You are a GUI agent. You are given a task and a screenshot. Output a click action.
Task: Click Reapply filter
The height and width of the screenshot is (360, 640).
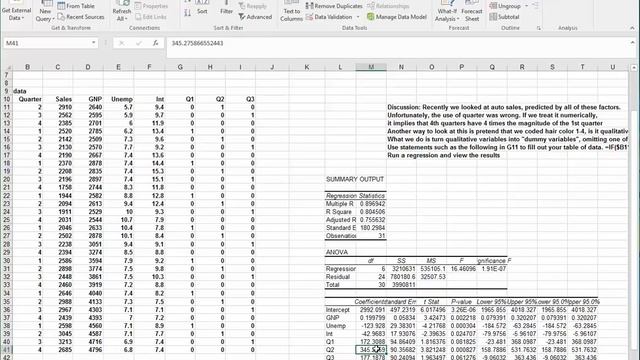(253, 6)
